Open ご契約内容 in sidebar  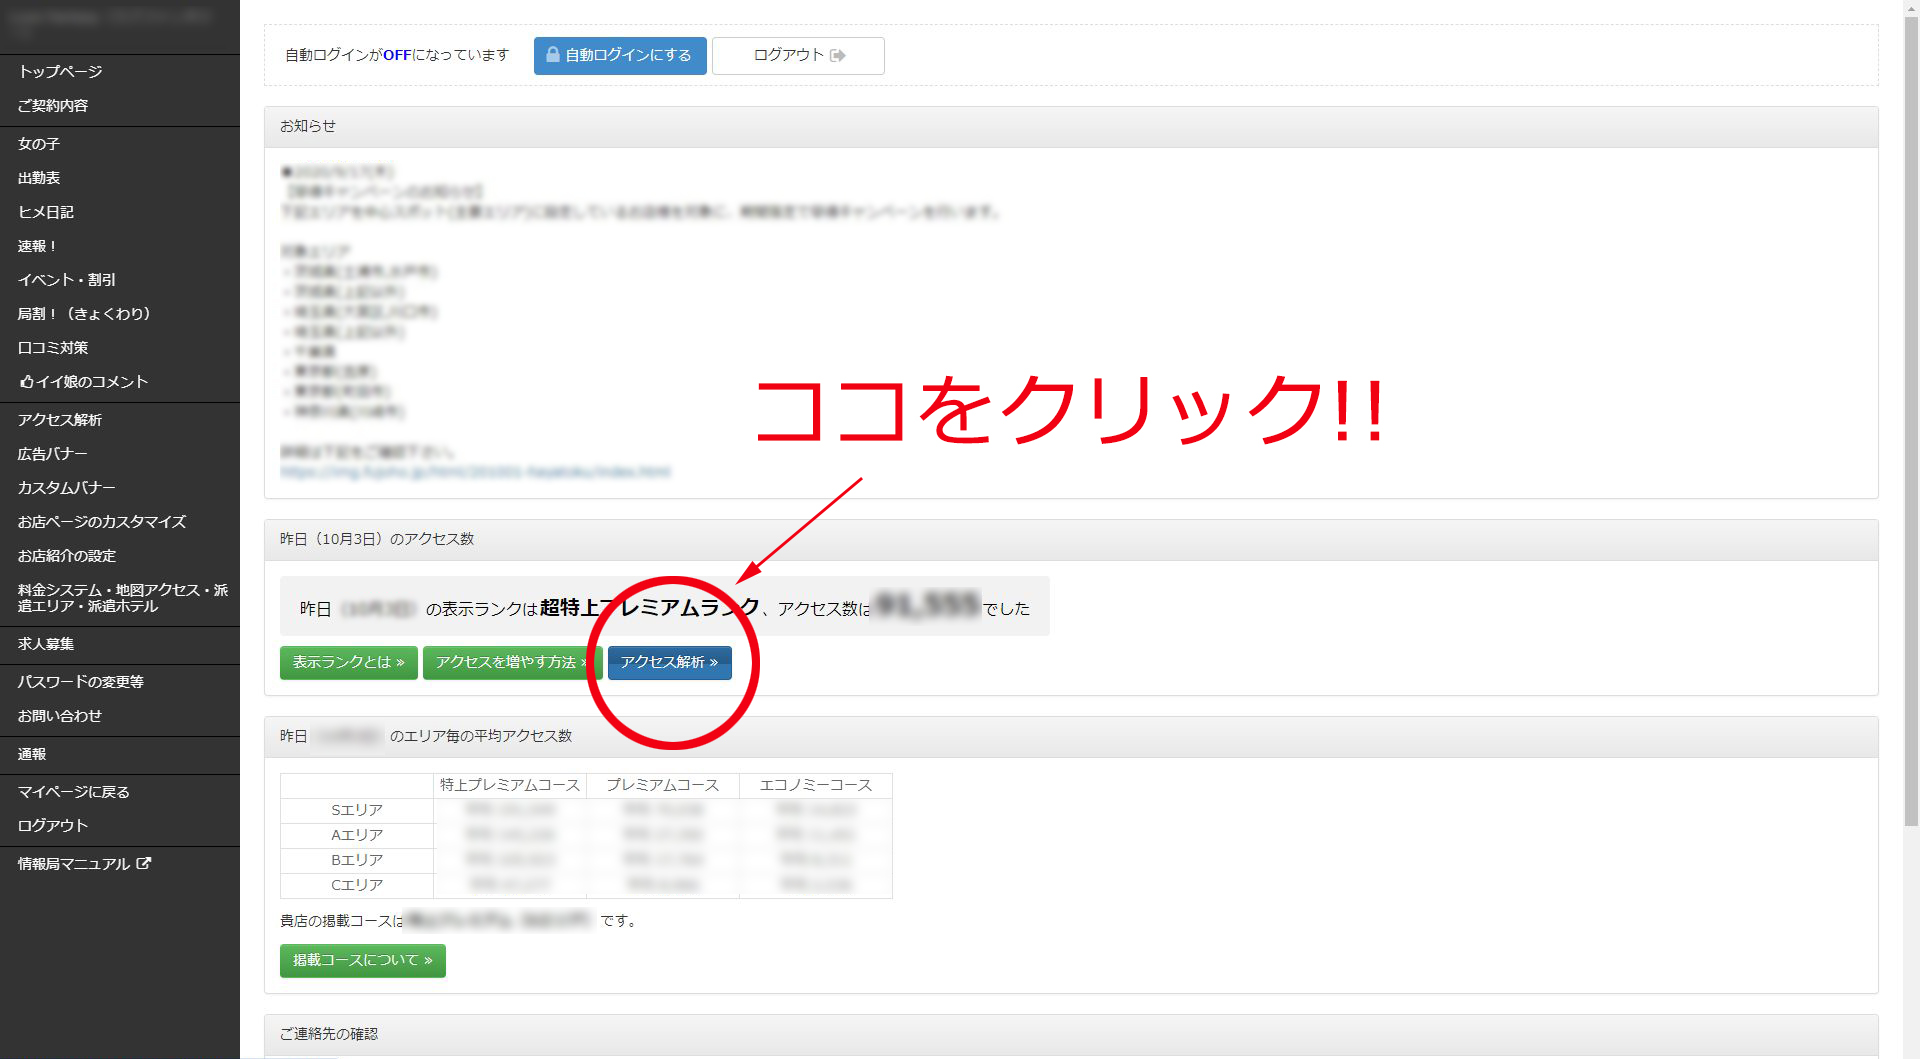click(53, 106)
